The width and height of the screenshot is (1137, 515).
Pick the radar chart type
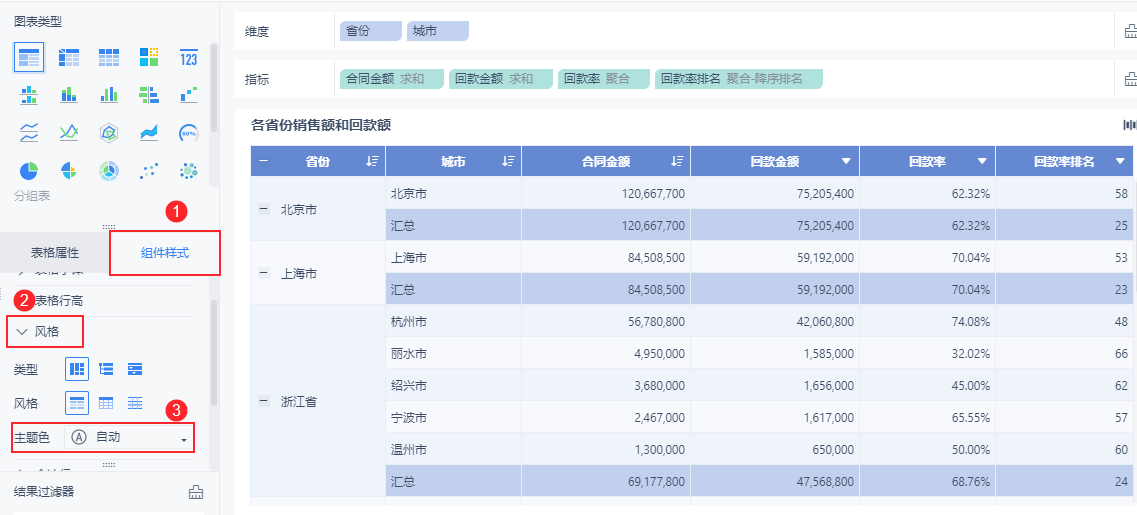pyautogui.click(x=109, y=133)
